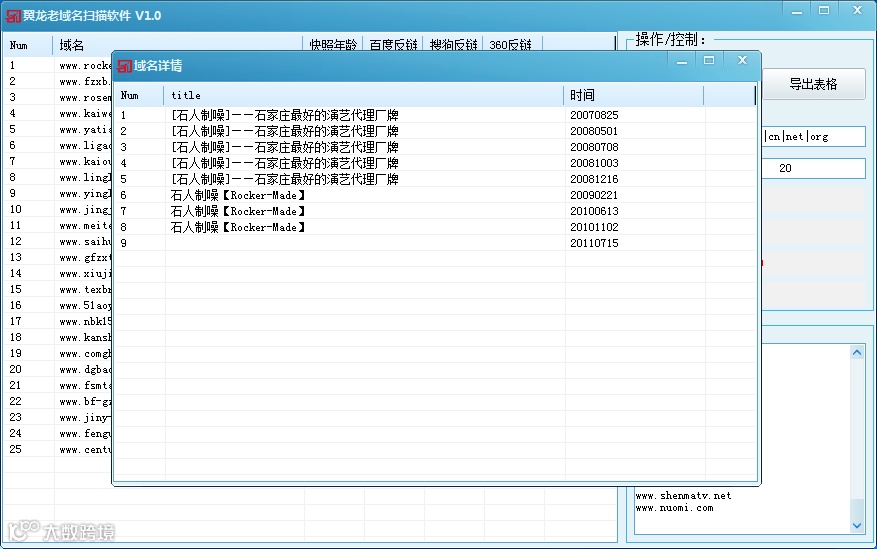Select main list row 23 www.jiny domain
This screenshot has width=877, height=549.
point(85,418)
